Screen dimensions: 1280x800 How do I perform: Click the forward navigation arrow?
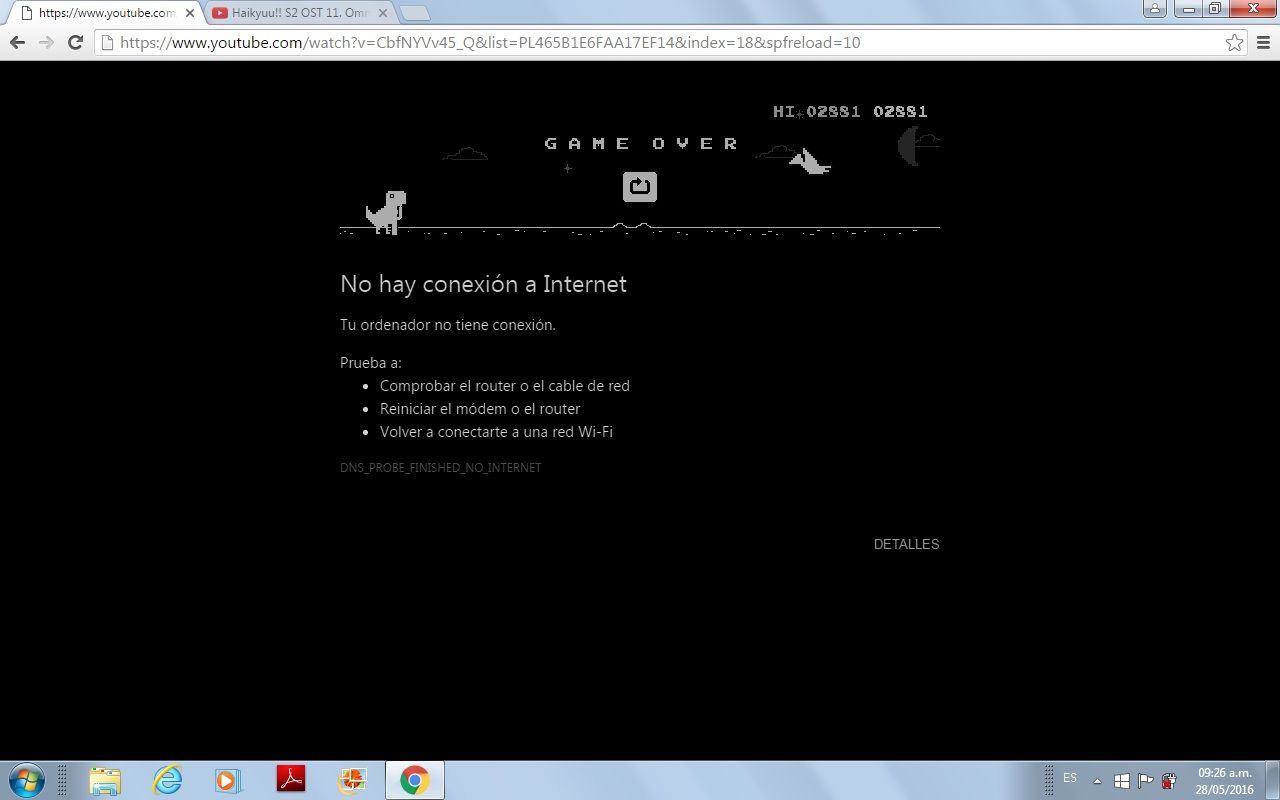pyautogui.click(x=46, y=42)
